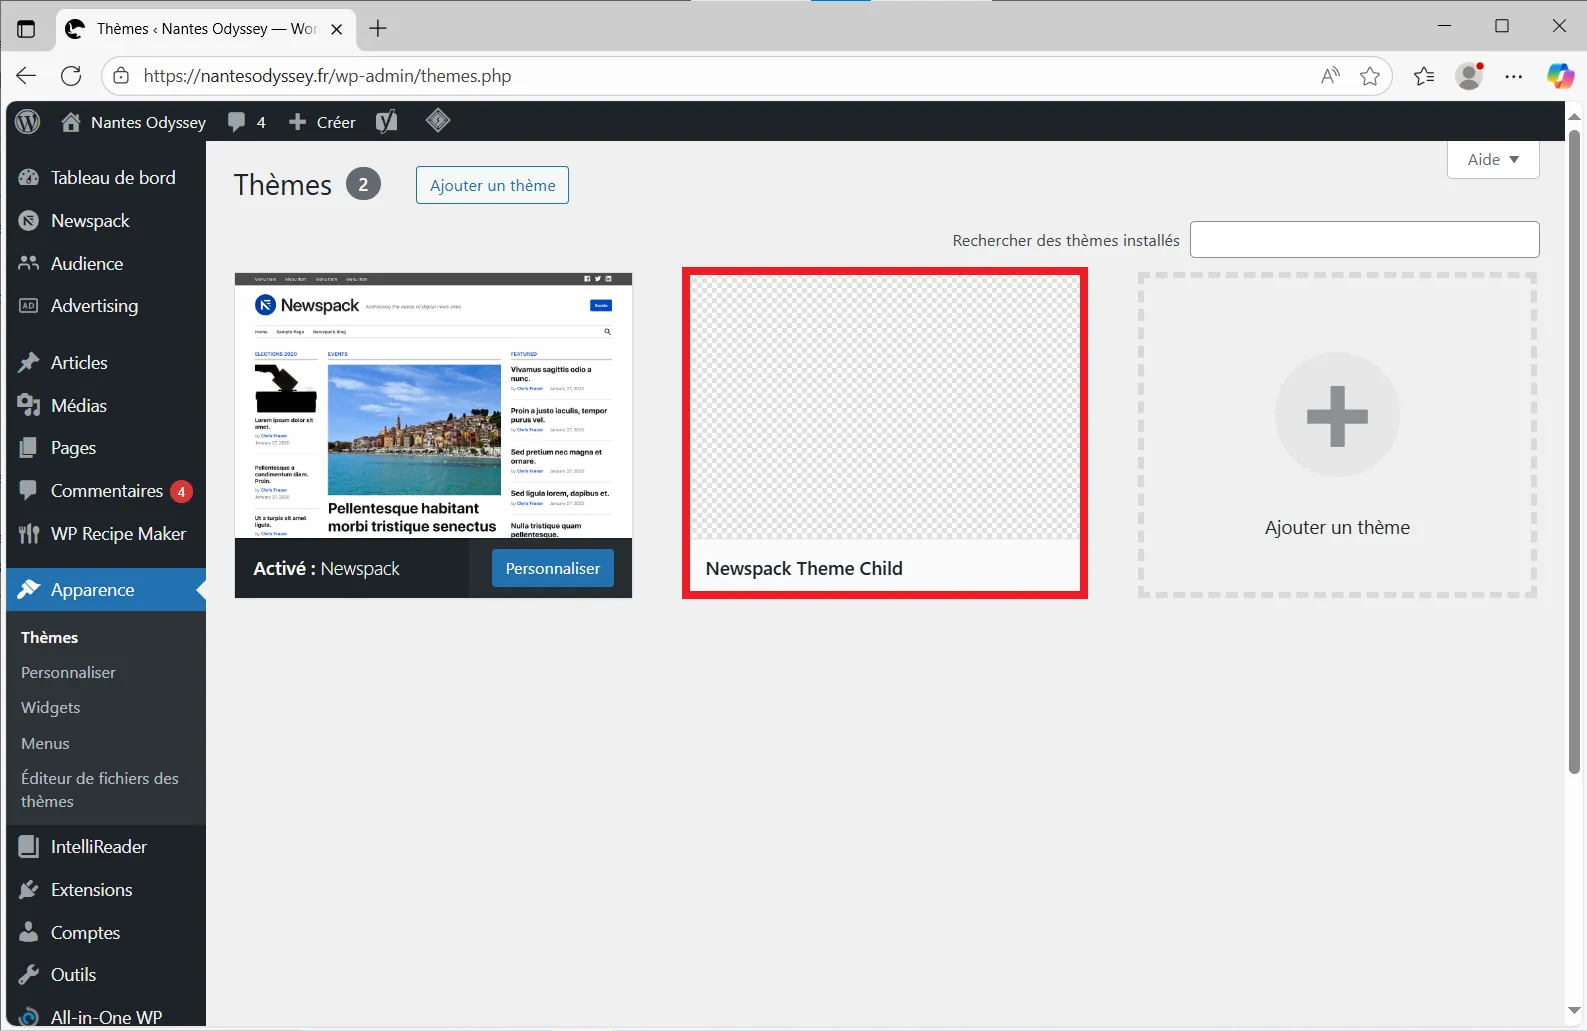Add this page to favorites star
This screenshot has height=1031, width=1587.
(x=1369, y=76)
